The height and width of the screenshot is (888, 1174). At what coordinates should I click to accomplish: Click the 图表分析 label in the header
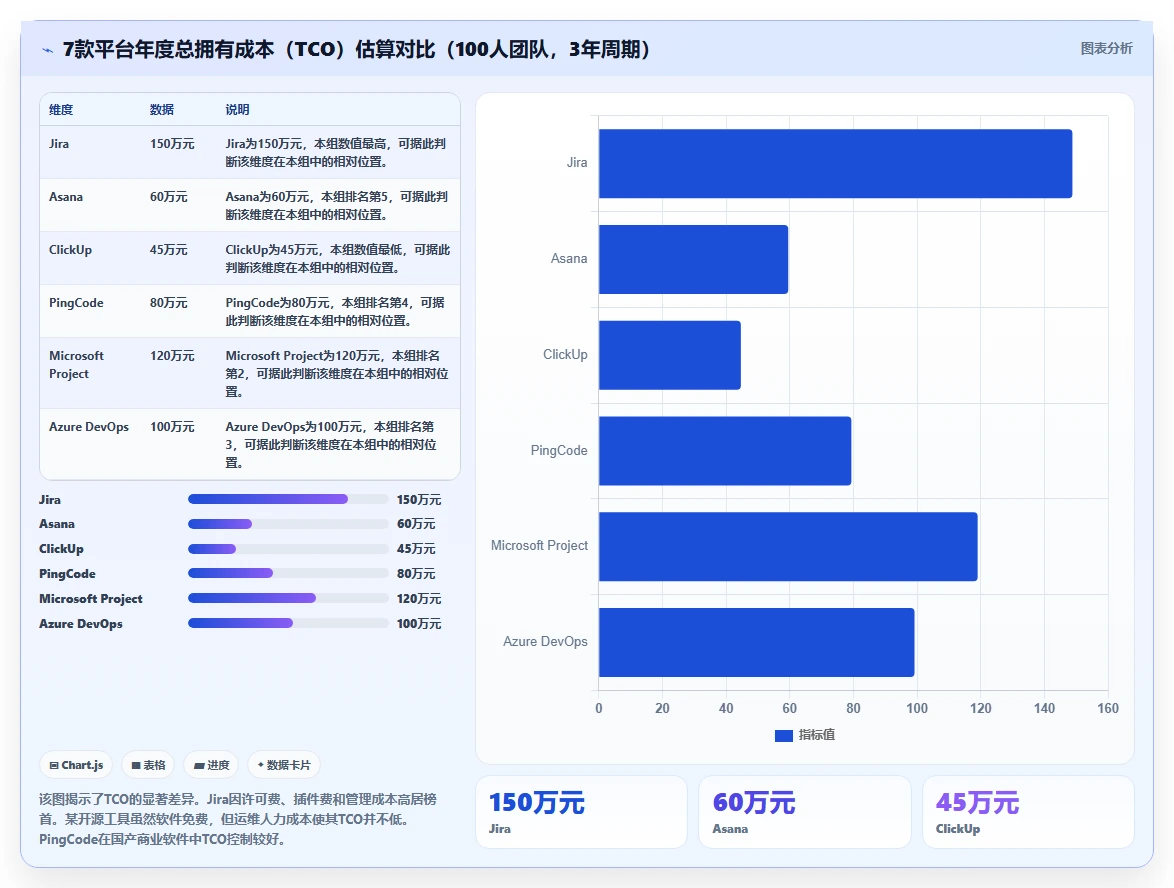[x=1106, y=49]
